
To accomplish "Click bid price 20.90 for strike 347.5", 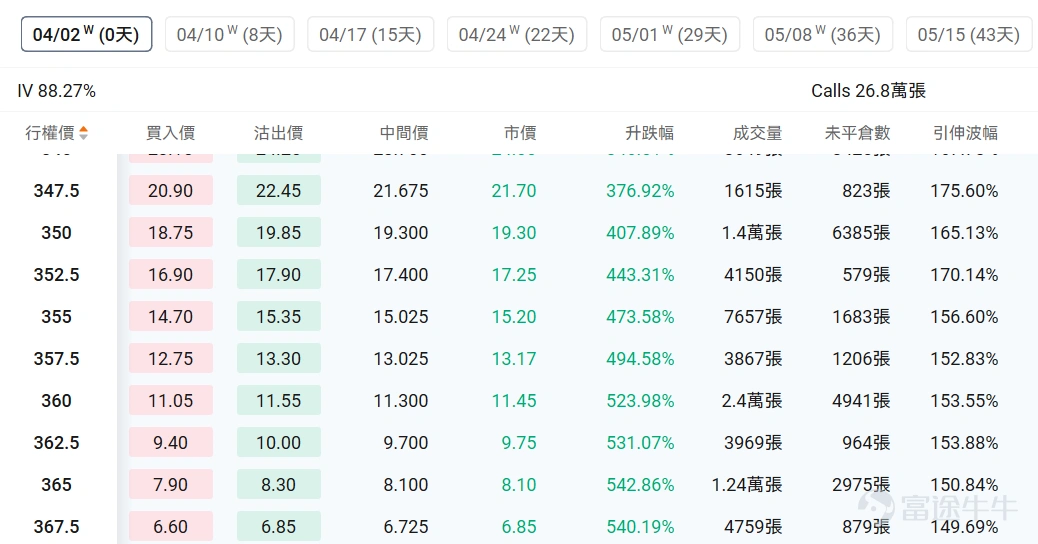I will pos(171,191).
